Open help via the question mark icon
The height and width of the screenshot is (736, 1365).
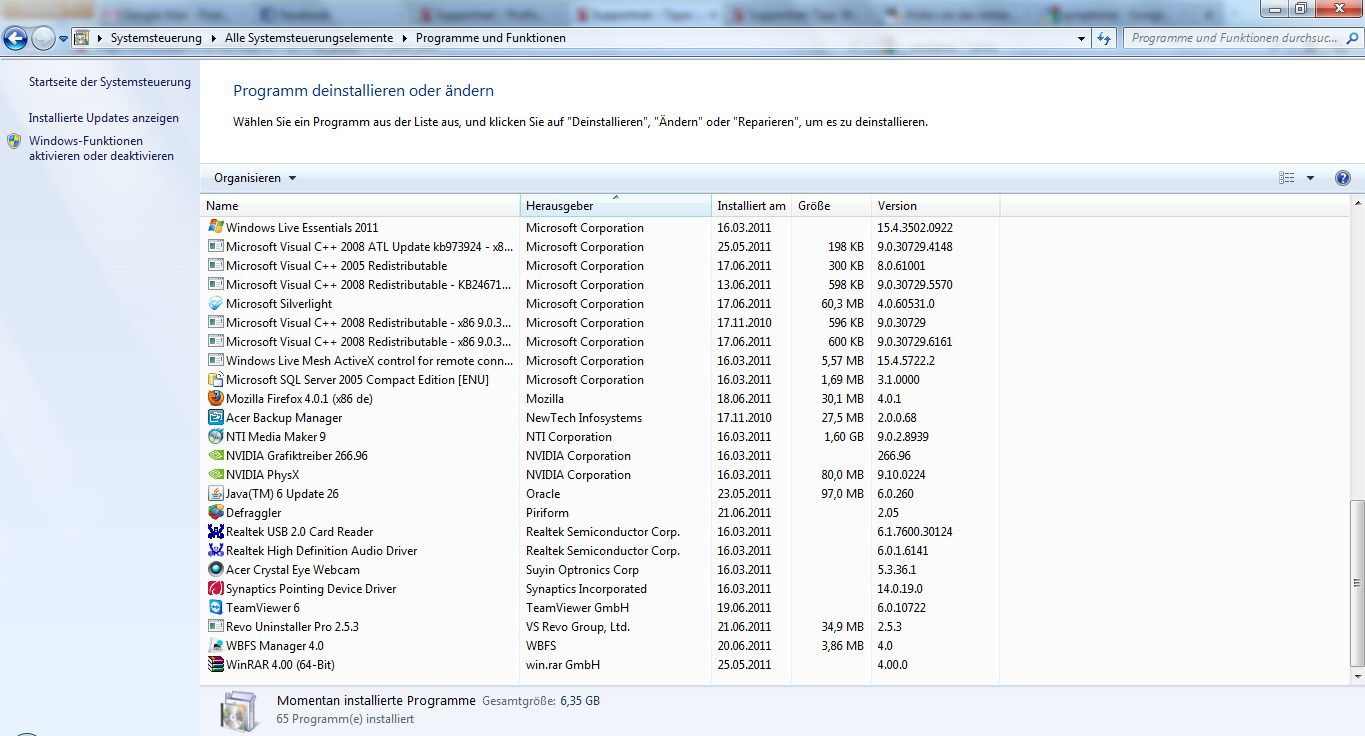(x=1342, y=177)
